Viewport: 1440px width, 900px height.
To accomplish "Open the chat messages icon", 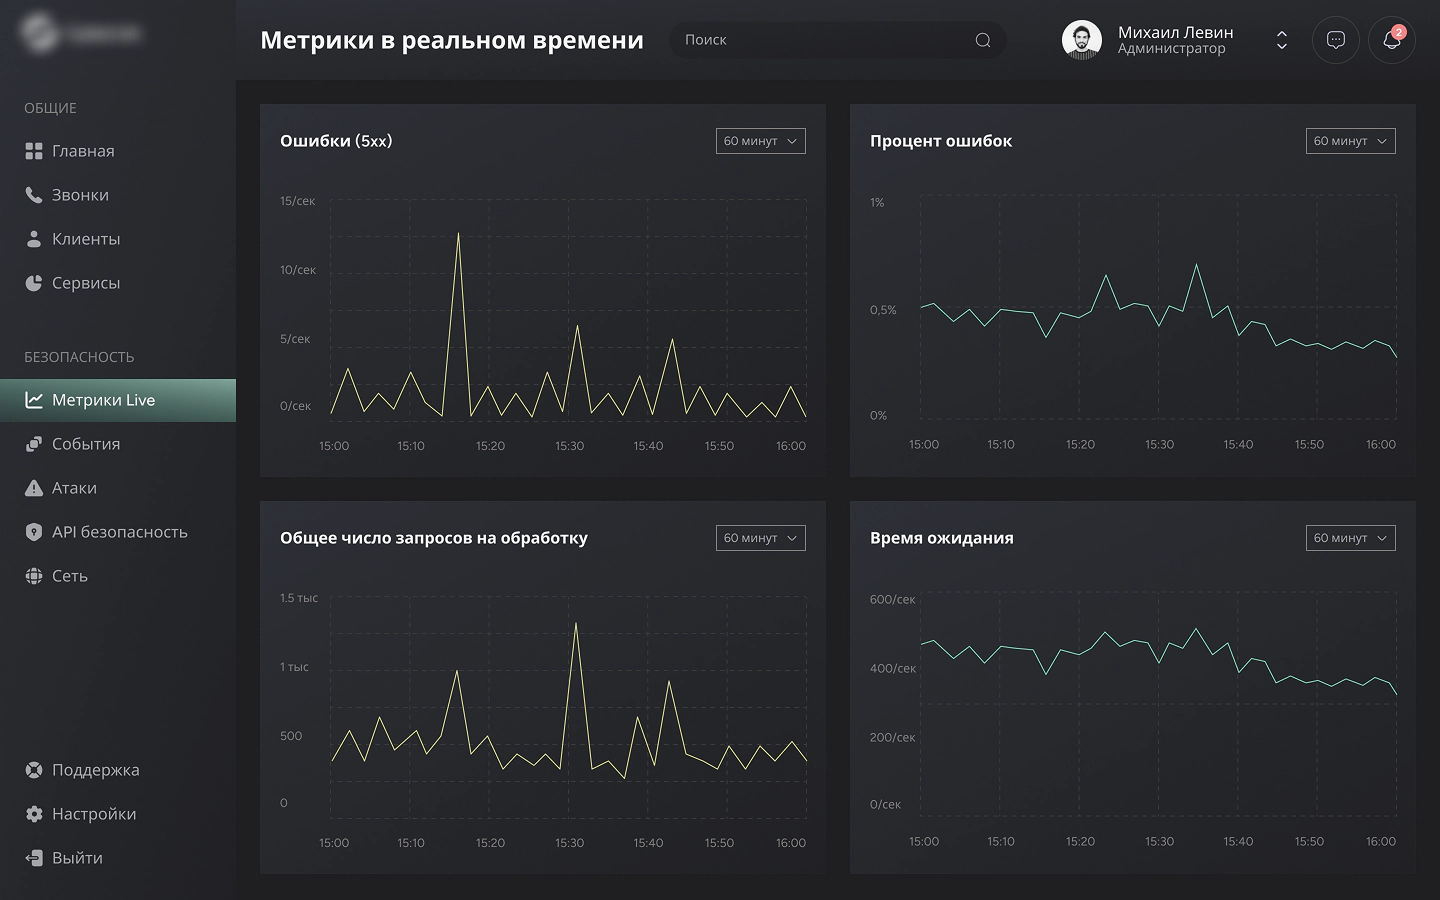I will pyautogui.click(x=1335, y=40).
